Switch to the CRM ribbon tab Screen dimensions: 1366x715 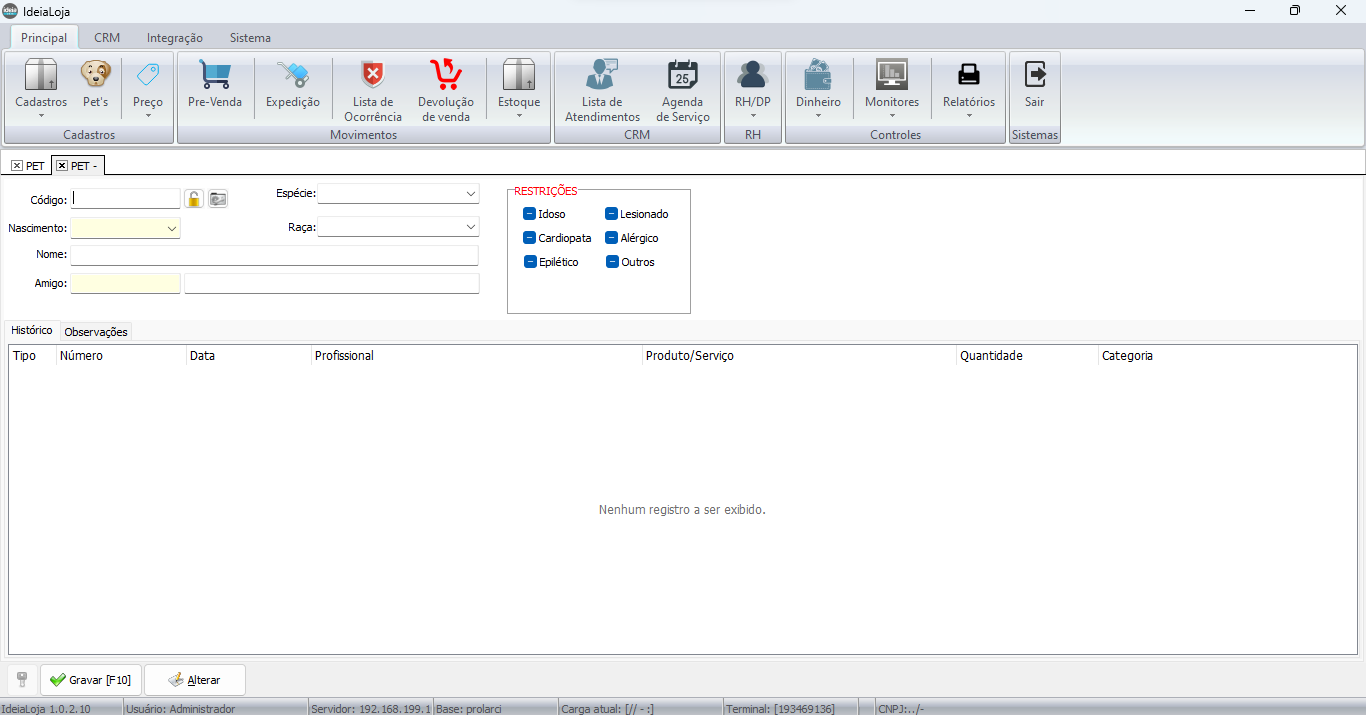(107, 38)
